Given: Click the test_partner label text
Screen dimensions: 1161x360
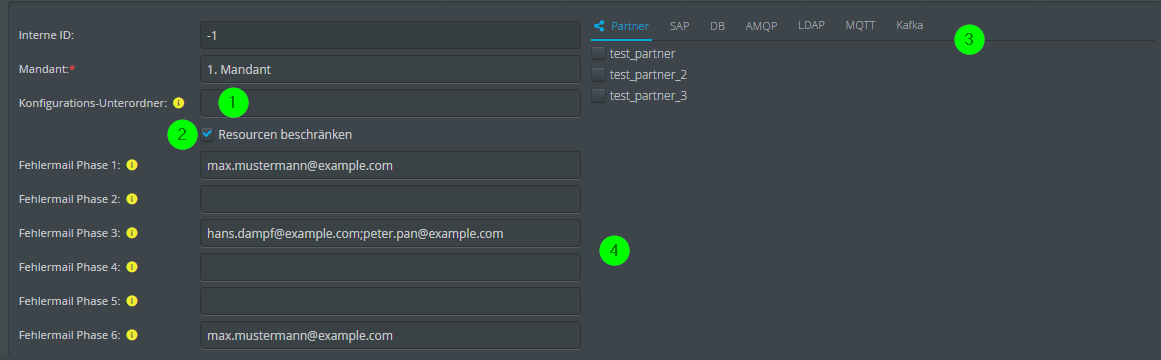Looking at the screenshot, I should click(x=642, y=53).
